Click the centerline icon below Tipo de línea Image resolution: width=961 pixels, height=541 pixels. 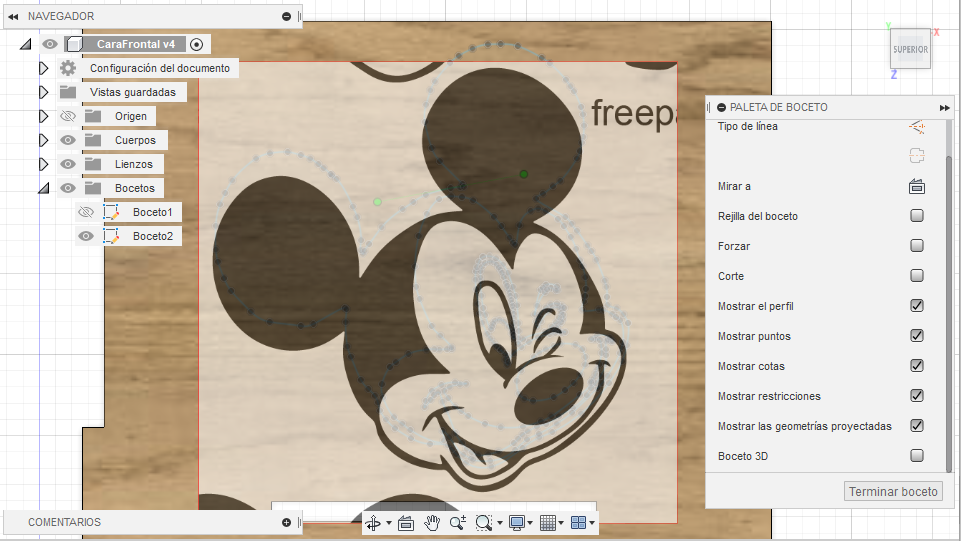pos(917,156)
